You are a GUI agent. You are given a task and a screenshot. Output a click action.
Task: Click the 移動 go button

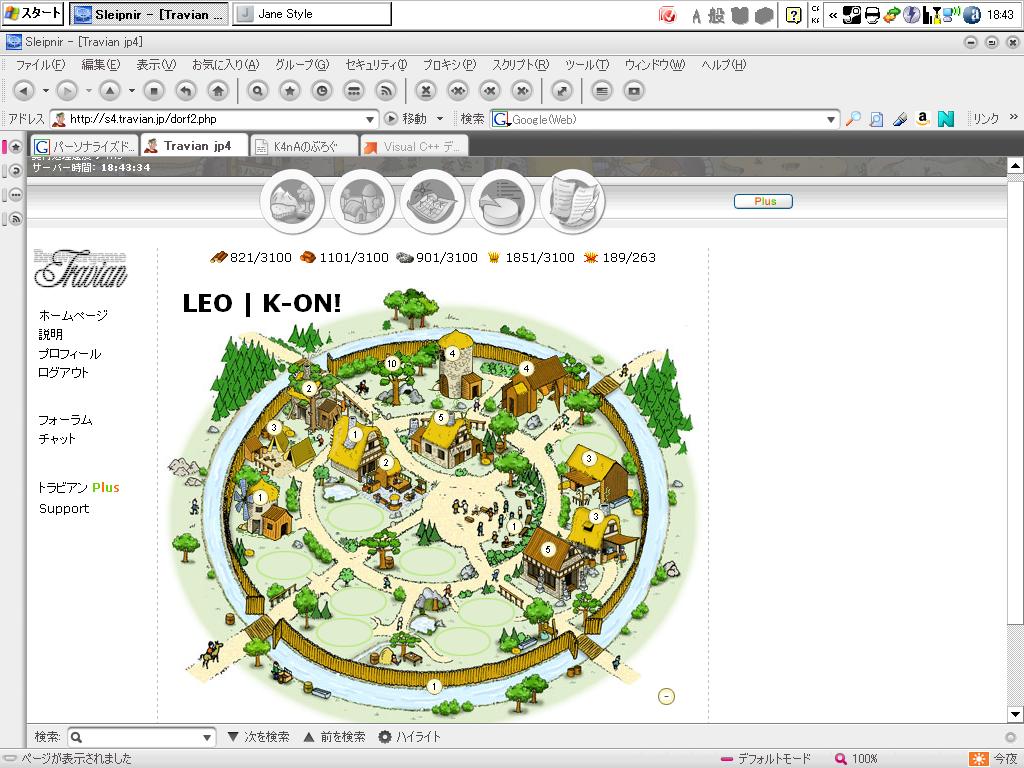pyautogui.click(x=406, y=119)
